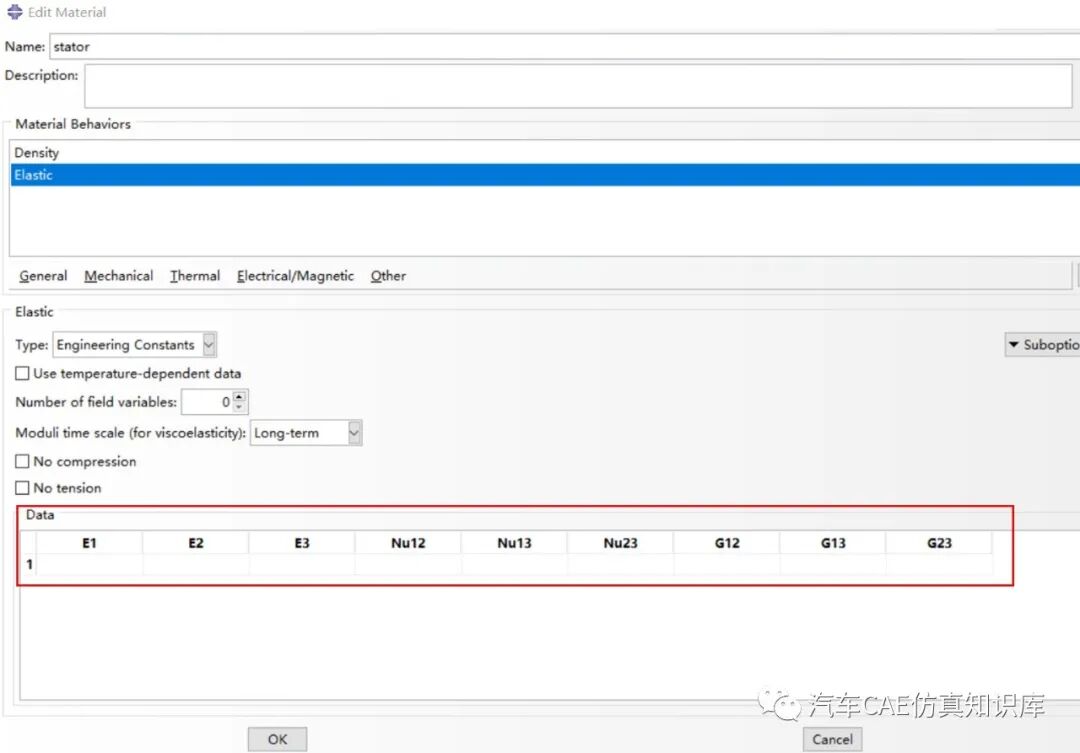Viewport: 1080px width, 753px height.
Task: Click the E2 column header
Action: 196,543
